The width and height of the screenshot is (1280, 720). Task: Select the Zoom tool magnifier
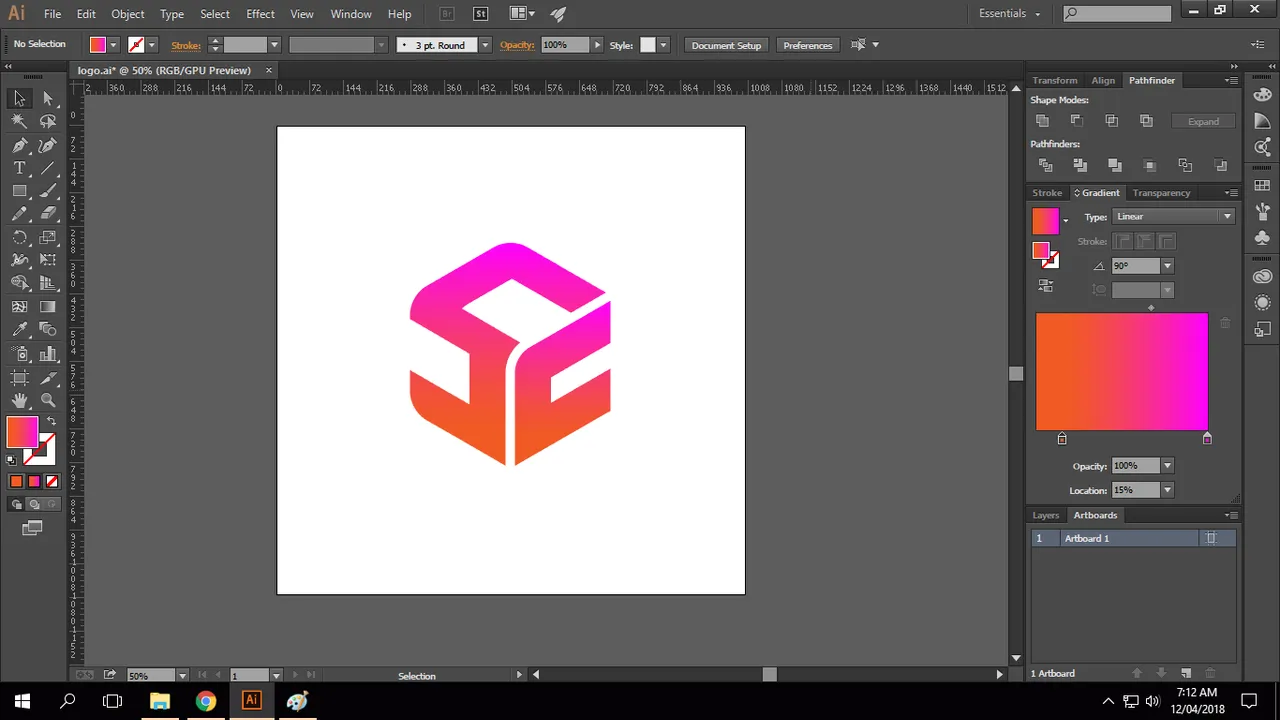[x=48, y=401]
